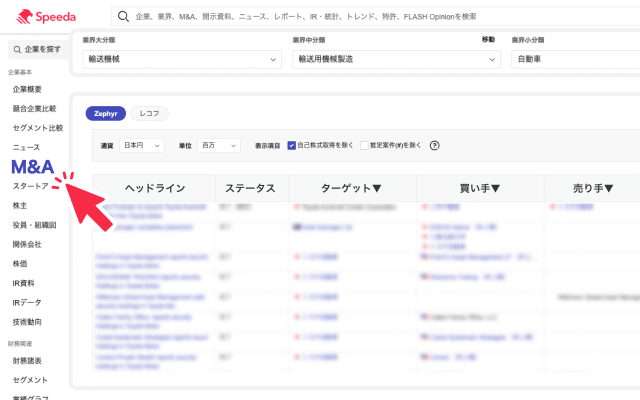This screenshot has height=400, width=640.
Task: Open the 業界中分類 輸送用機械製造 dropdown
Action: click(396, 59)
